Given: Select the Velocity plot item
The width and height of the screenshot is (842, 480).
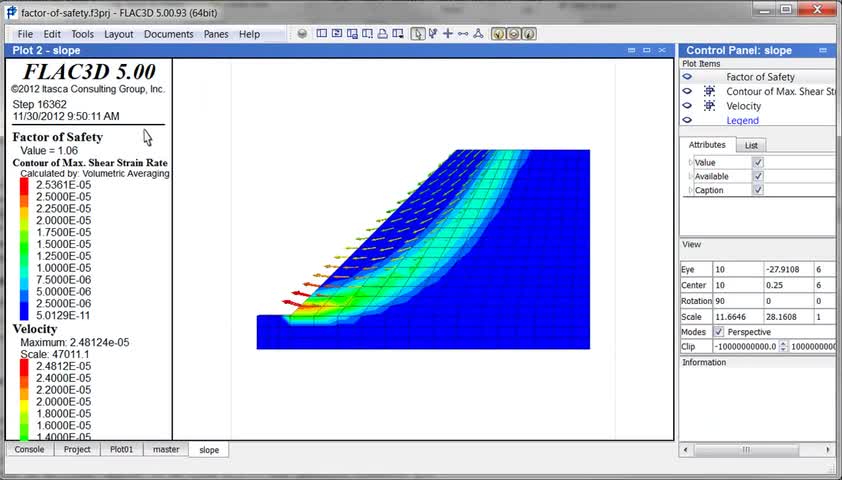Looking at the screenshot, I should [744, 106].
